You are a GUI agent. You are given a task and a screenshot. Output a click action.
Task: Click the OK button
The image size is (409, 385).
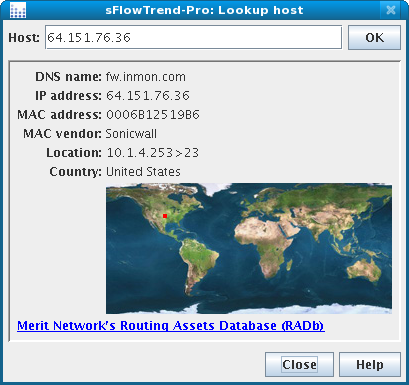tap(374, 38)
